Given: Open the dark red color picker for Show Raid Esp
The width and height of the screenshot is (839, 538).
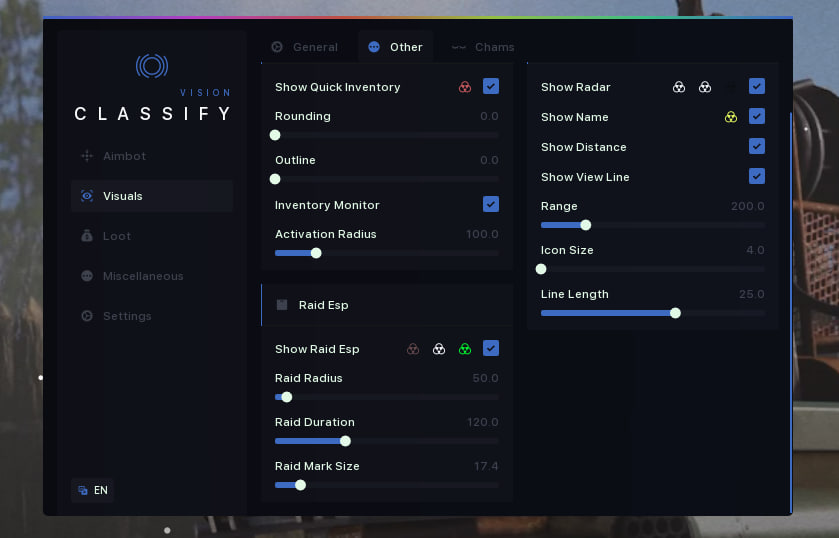Looking at the screenshot, I should 413,349.
